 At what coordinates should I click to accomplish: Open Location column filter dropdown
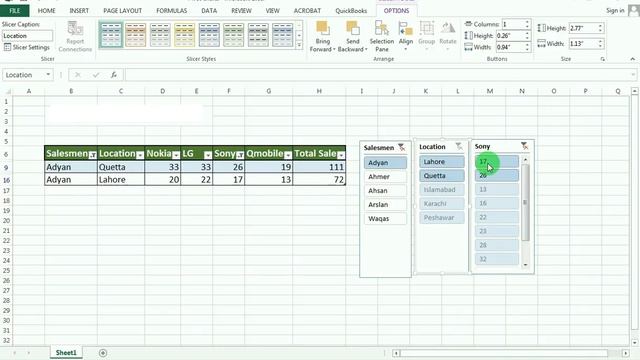click(x=140, y=155)
